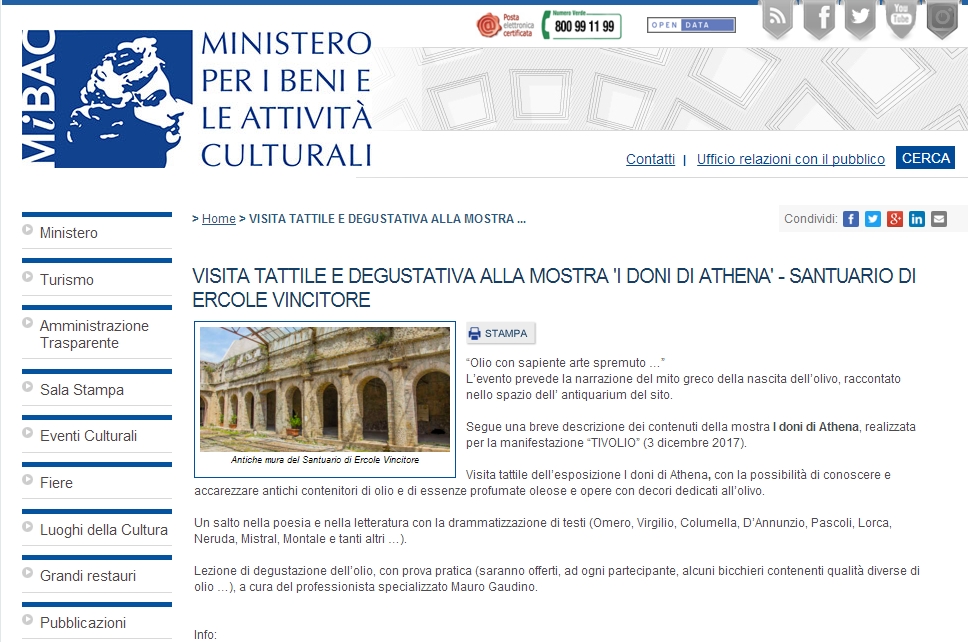Click the CERCA search button
968x642 pixels.
(925, 158)
